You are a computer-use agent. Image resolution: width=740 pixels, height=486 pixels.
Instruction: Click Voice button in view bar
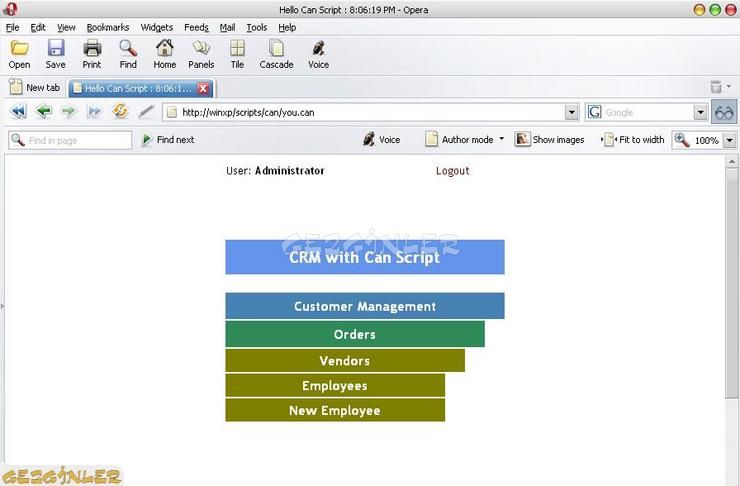click(381, 140)
